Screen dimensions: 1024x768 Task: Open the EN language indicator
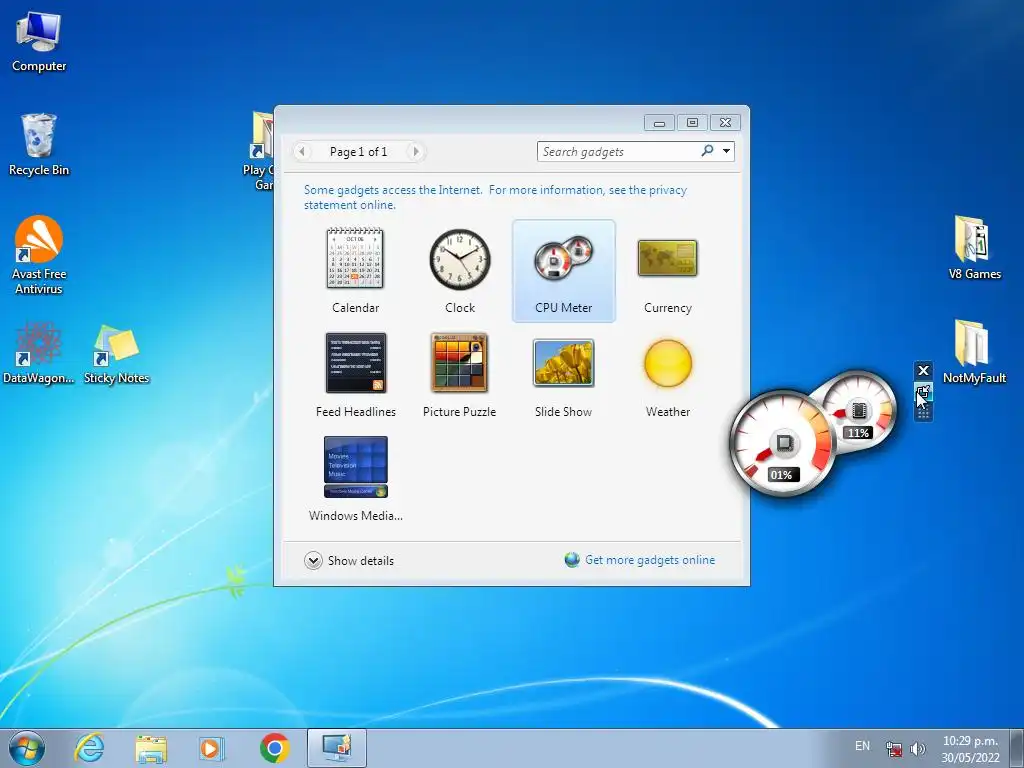point(862,746)
